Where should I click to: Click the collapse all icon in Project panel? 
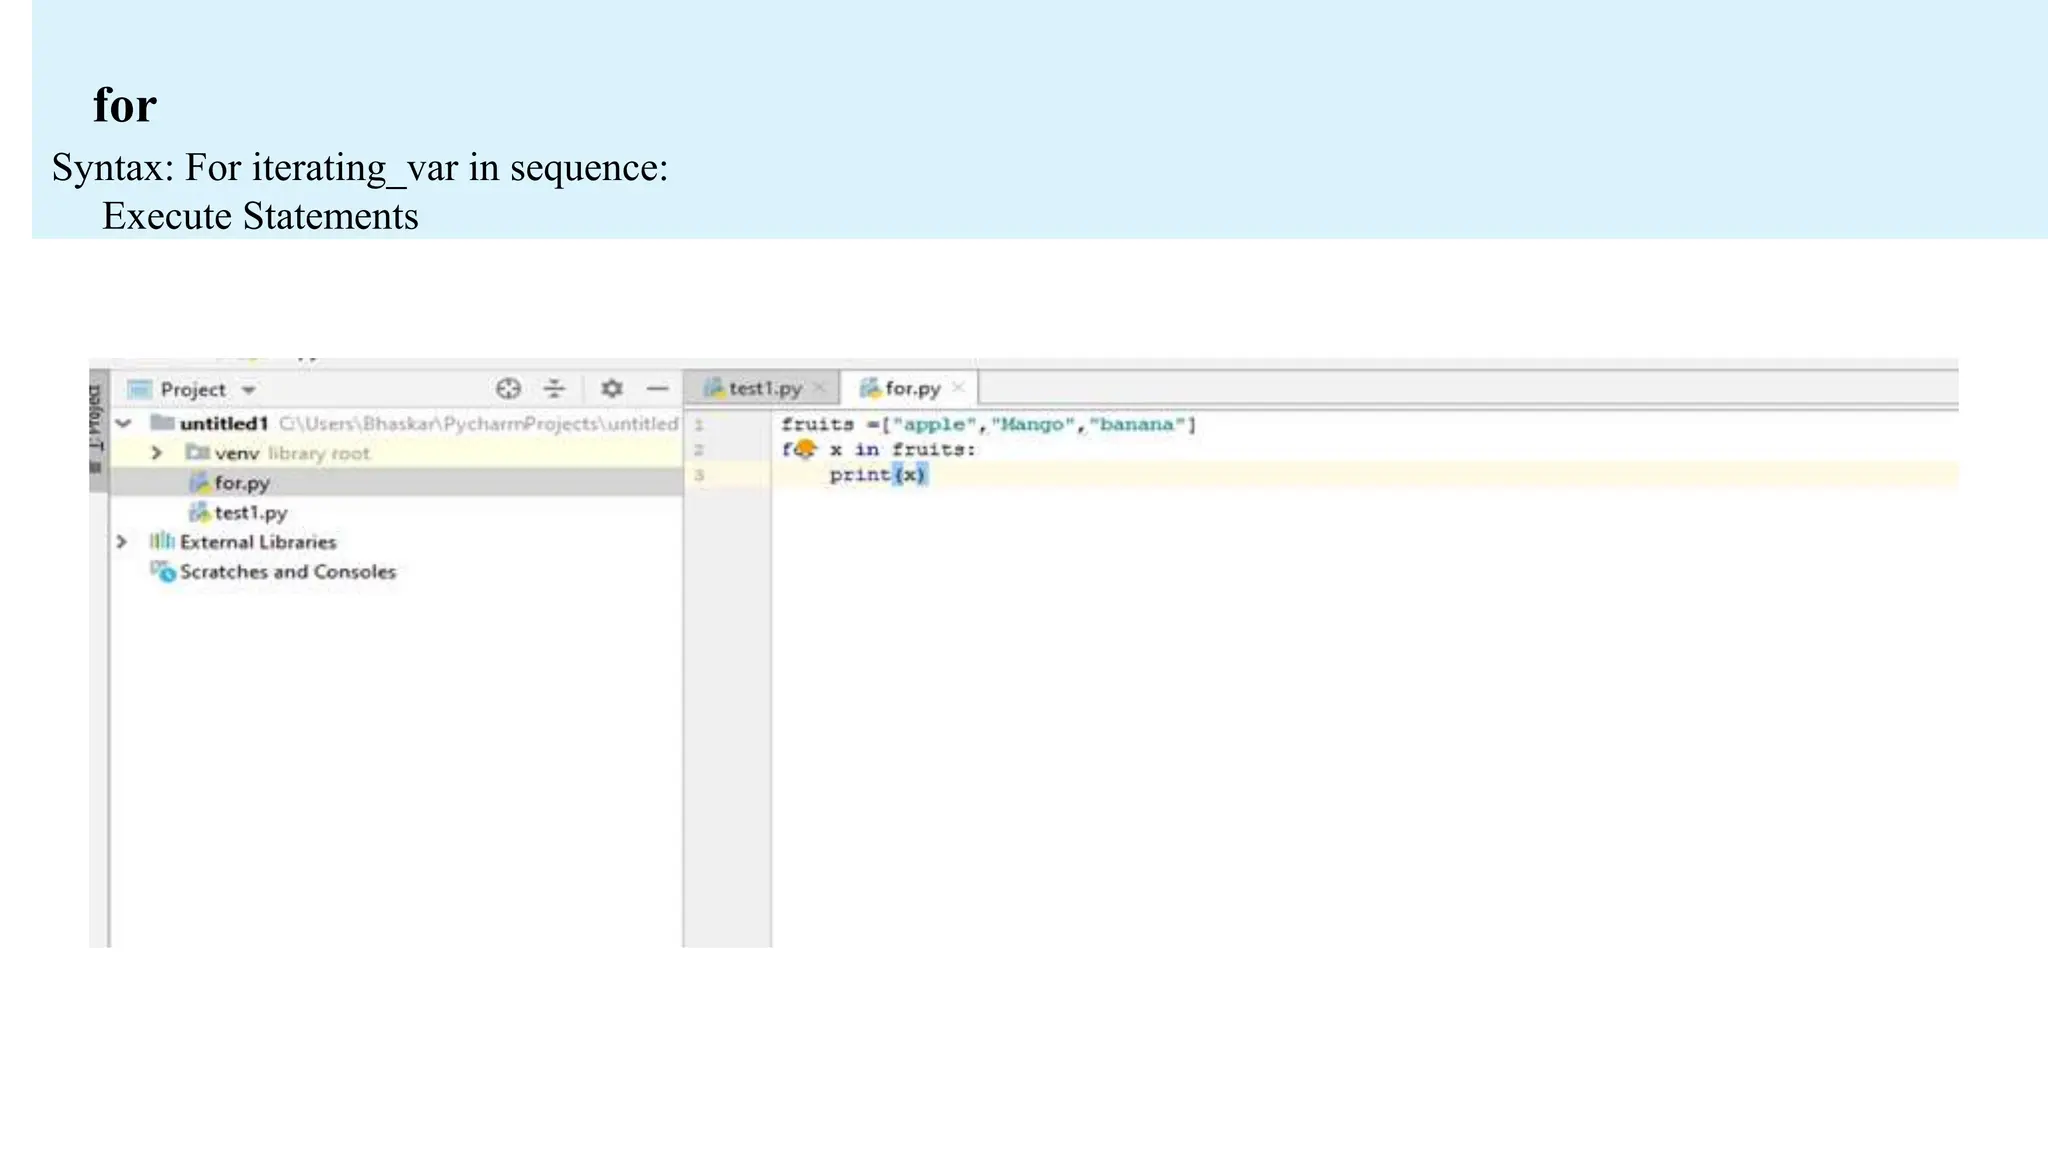pos(554,389)
